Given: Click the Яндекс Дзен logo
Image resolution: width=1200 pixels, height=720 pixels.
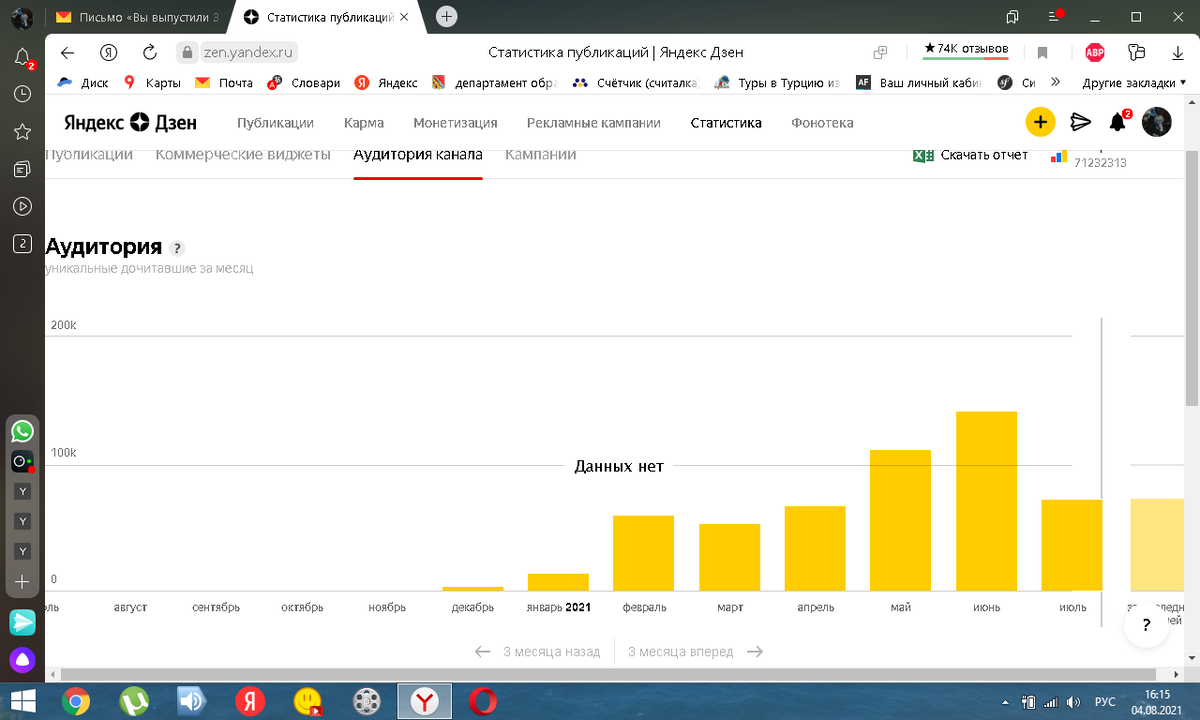Looking at the screenshot, I should pos(130,123).
